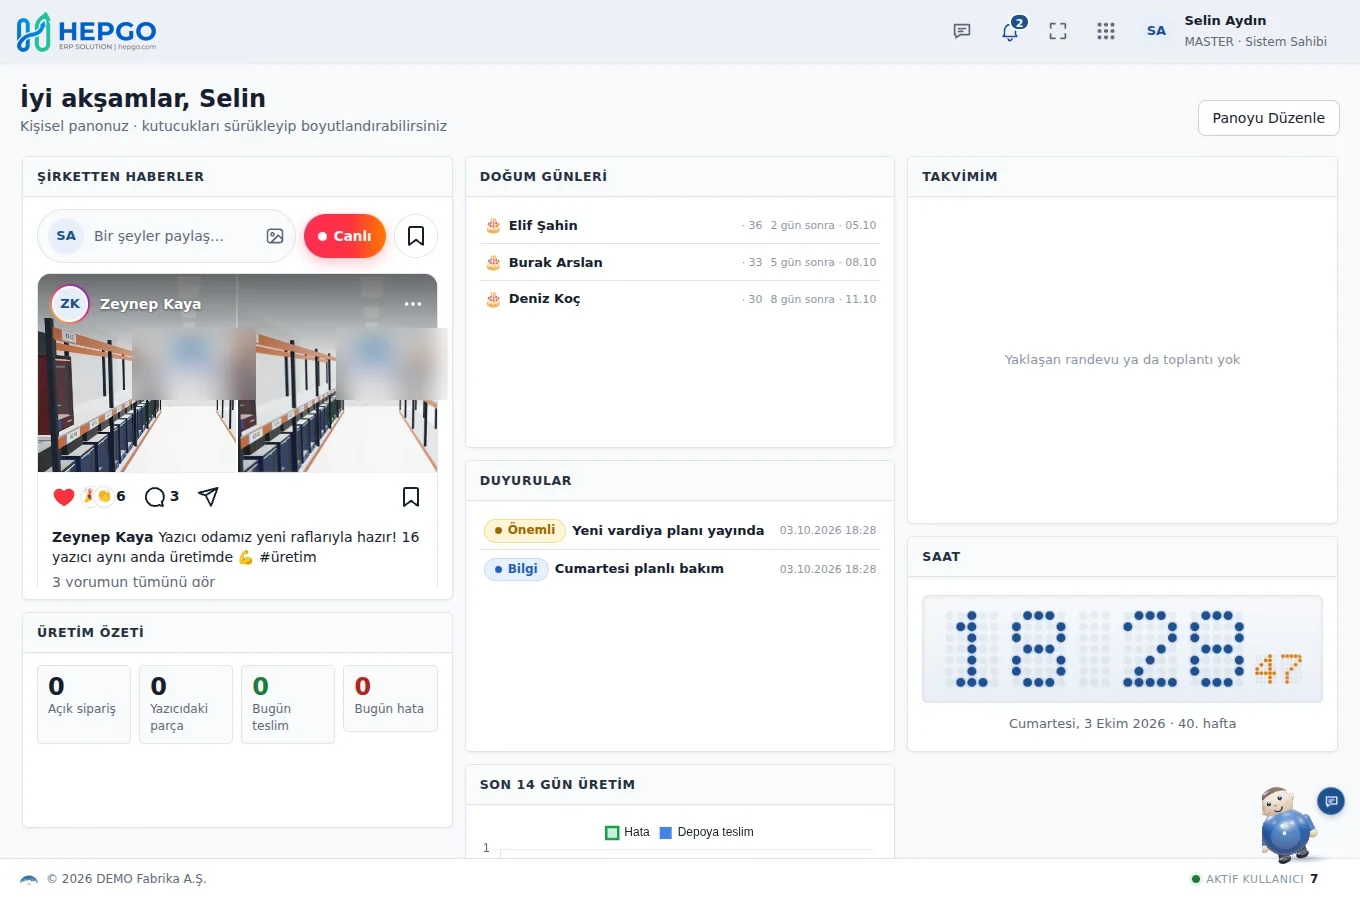Click the AKTİF KULLANICI 7 status
Viewport: 1360px width, 900px height.
1254,879
